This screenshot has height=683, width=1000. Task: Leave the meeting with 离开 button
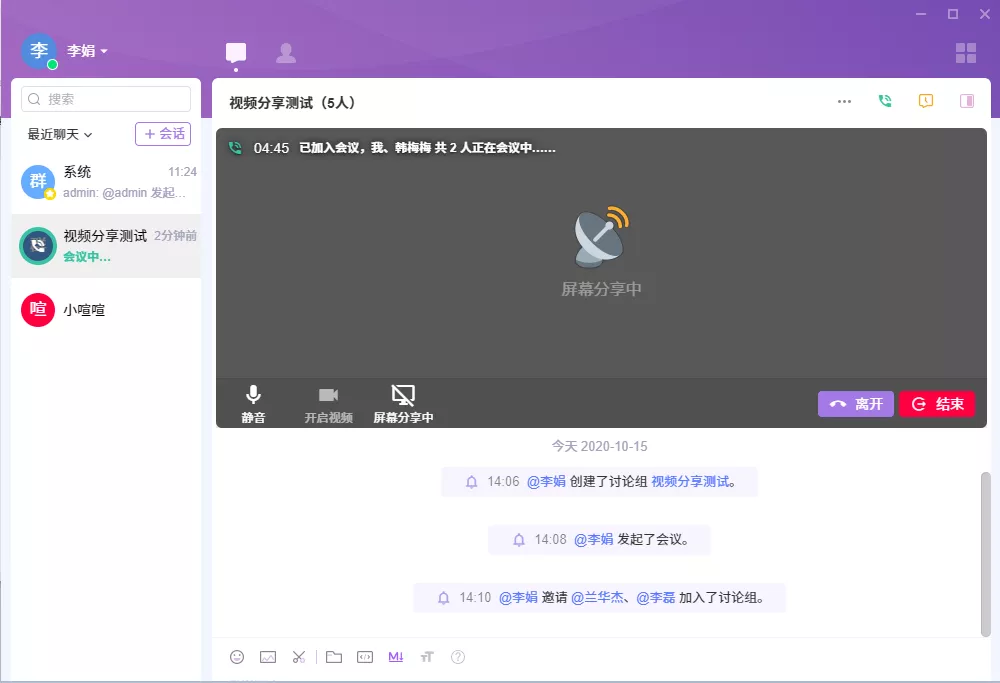pos(856,404)
